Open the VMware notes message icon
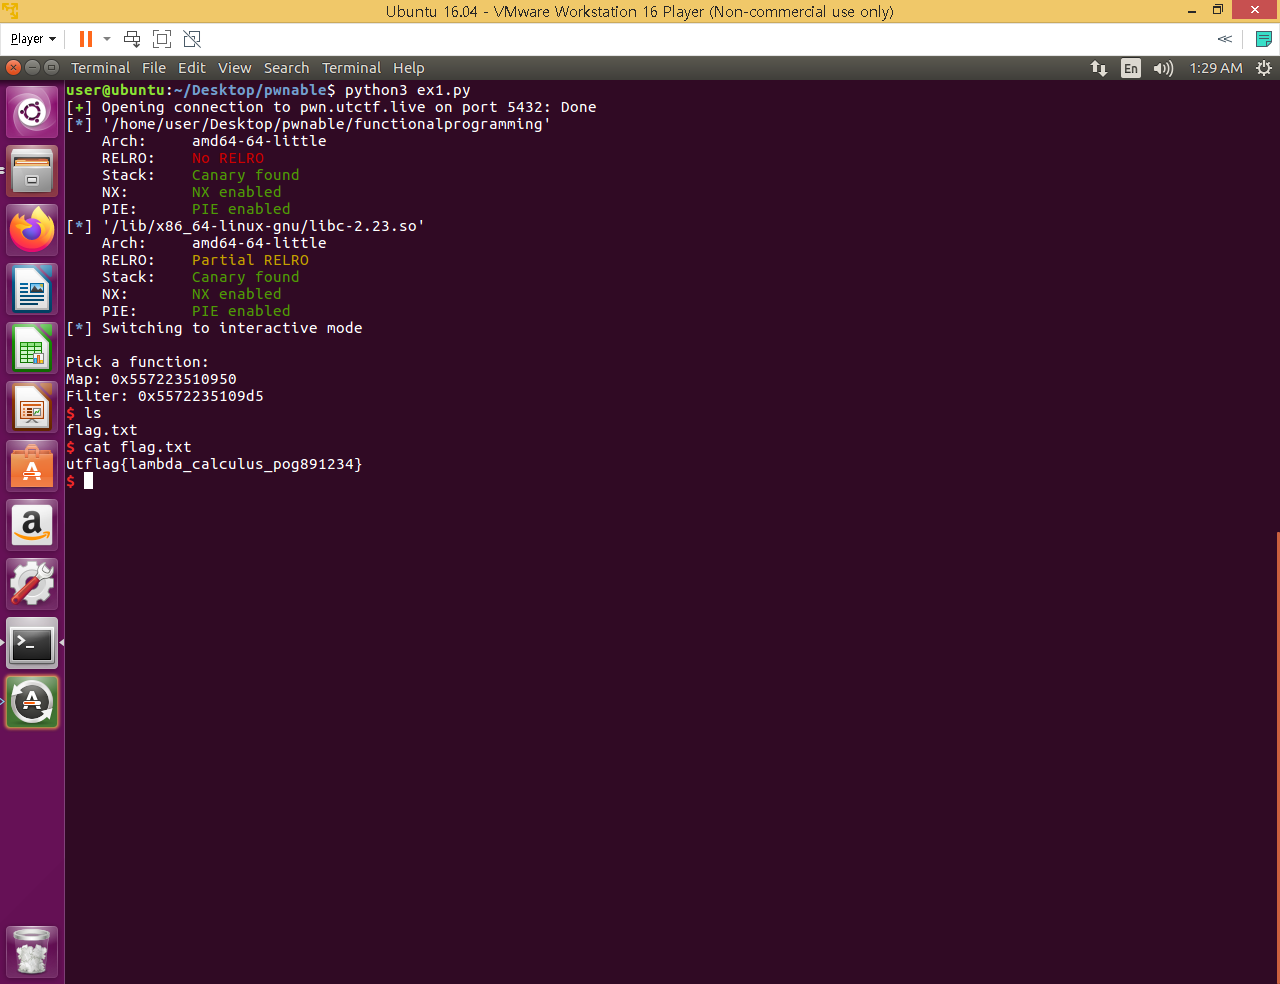This screenshot has height=984, width=1280. coord(1264,39)
